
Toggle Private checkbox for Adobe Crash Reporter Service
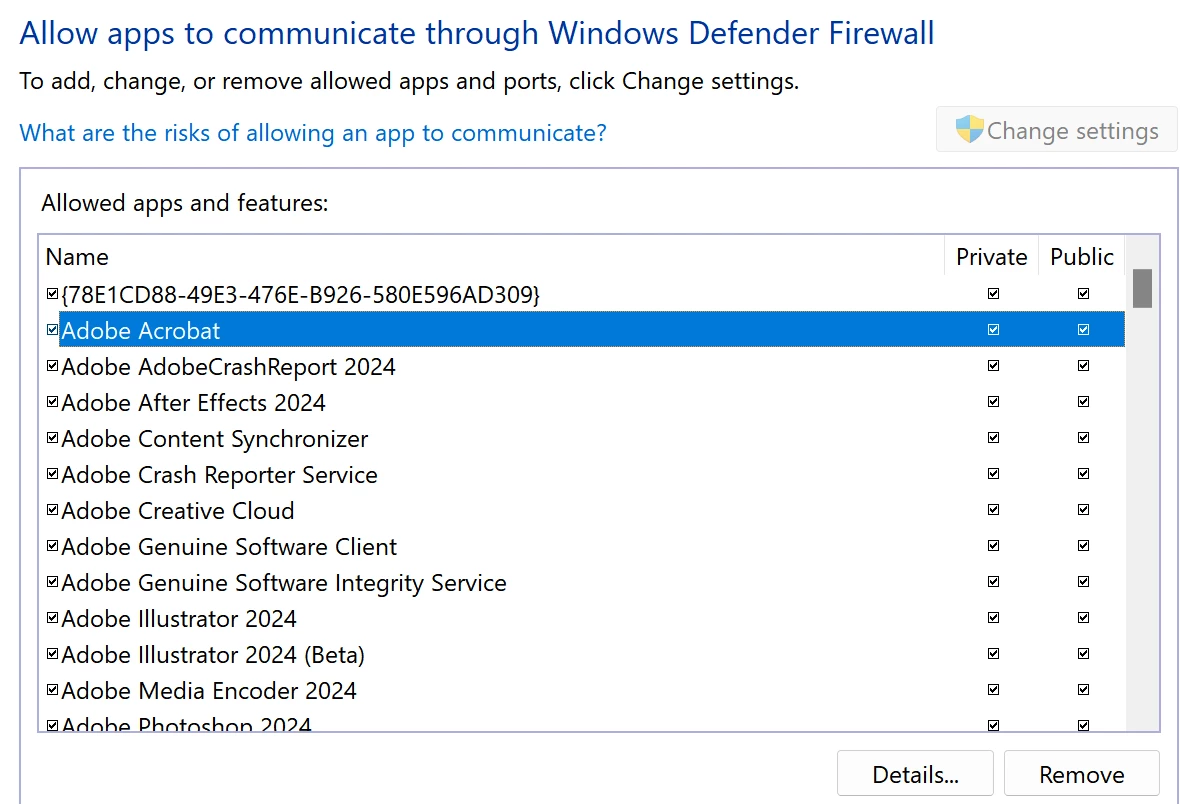pos(993,474)
